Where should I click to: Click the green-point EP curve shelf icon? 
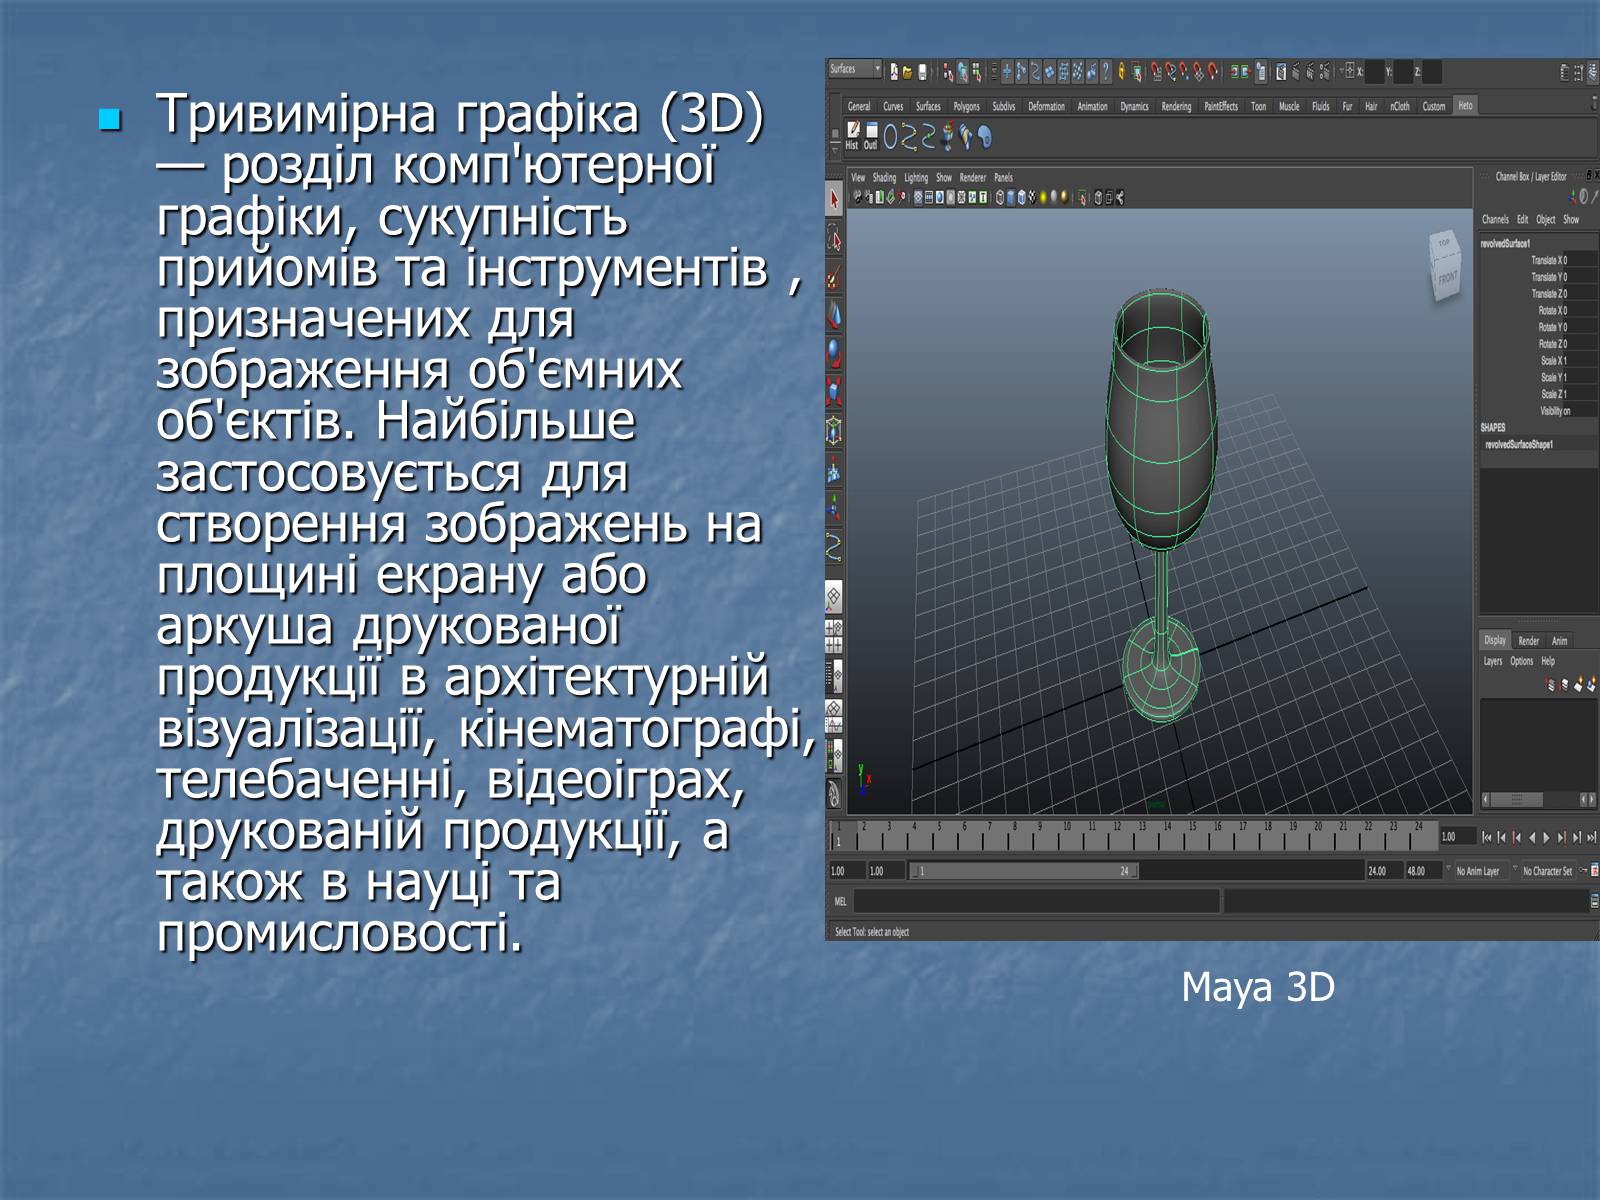(x=928, y=136)
